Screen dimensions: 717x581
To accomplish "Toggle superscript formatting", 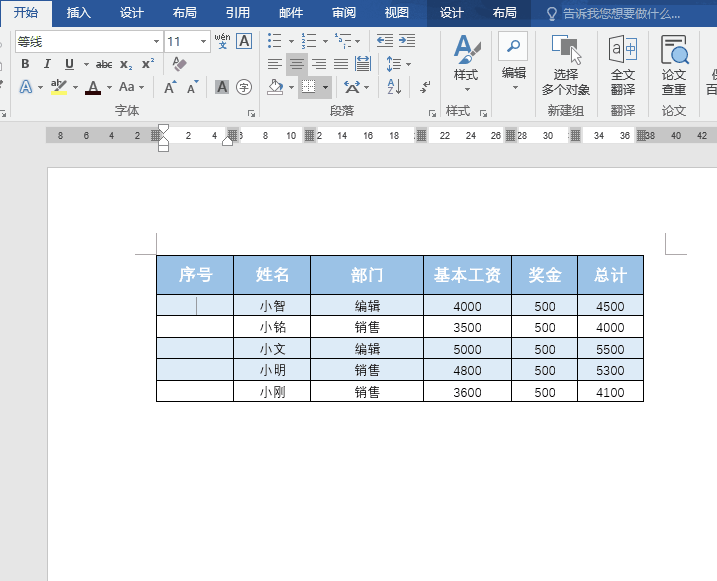I will 148,64.
